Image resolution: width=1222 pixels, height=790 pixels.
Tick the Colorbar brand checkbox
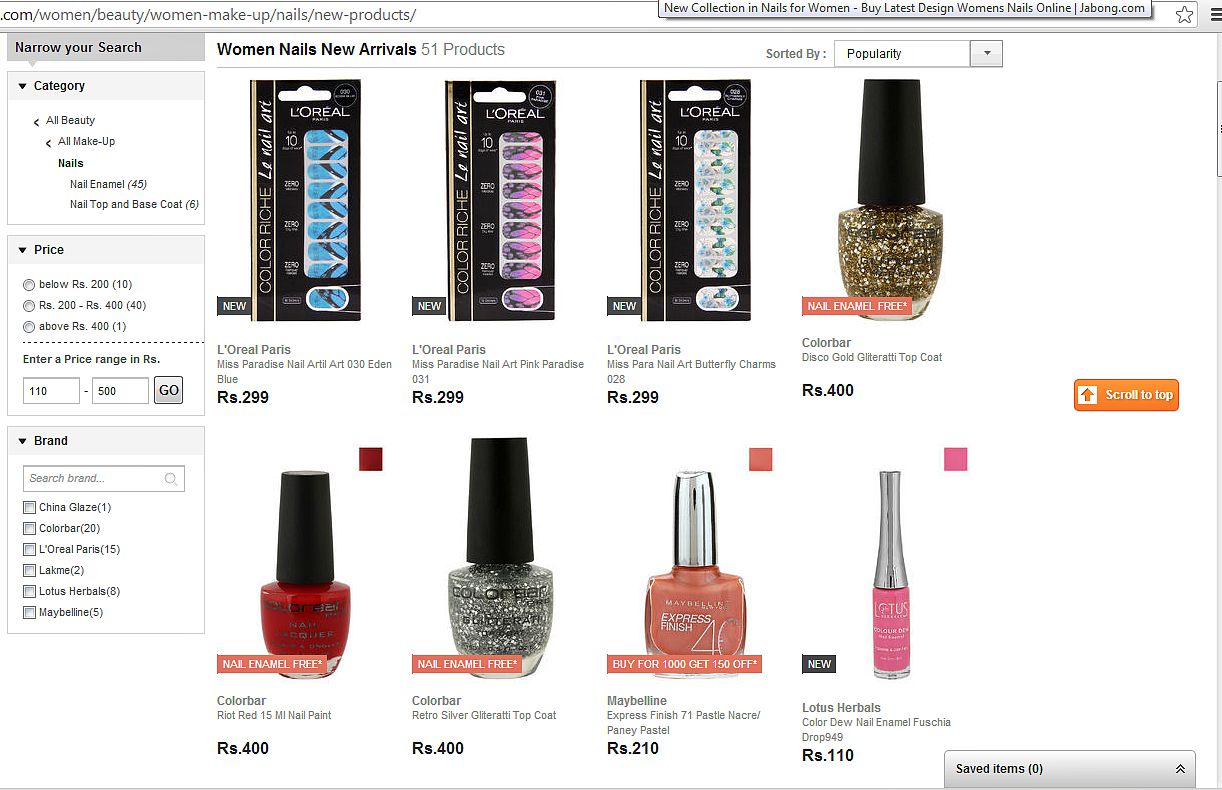pyautogui.click(x=29, y=528)
